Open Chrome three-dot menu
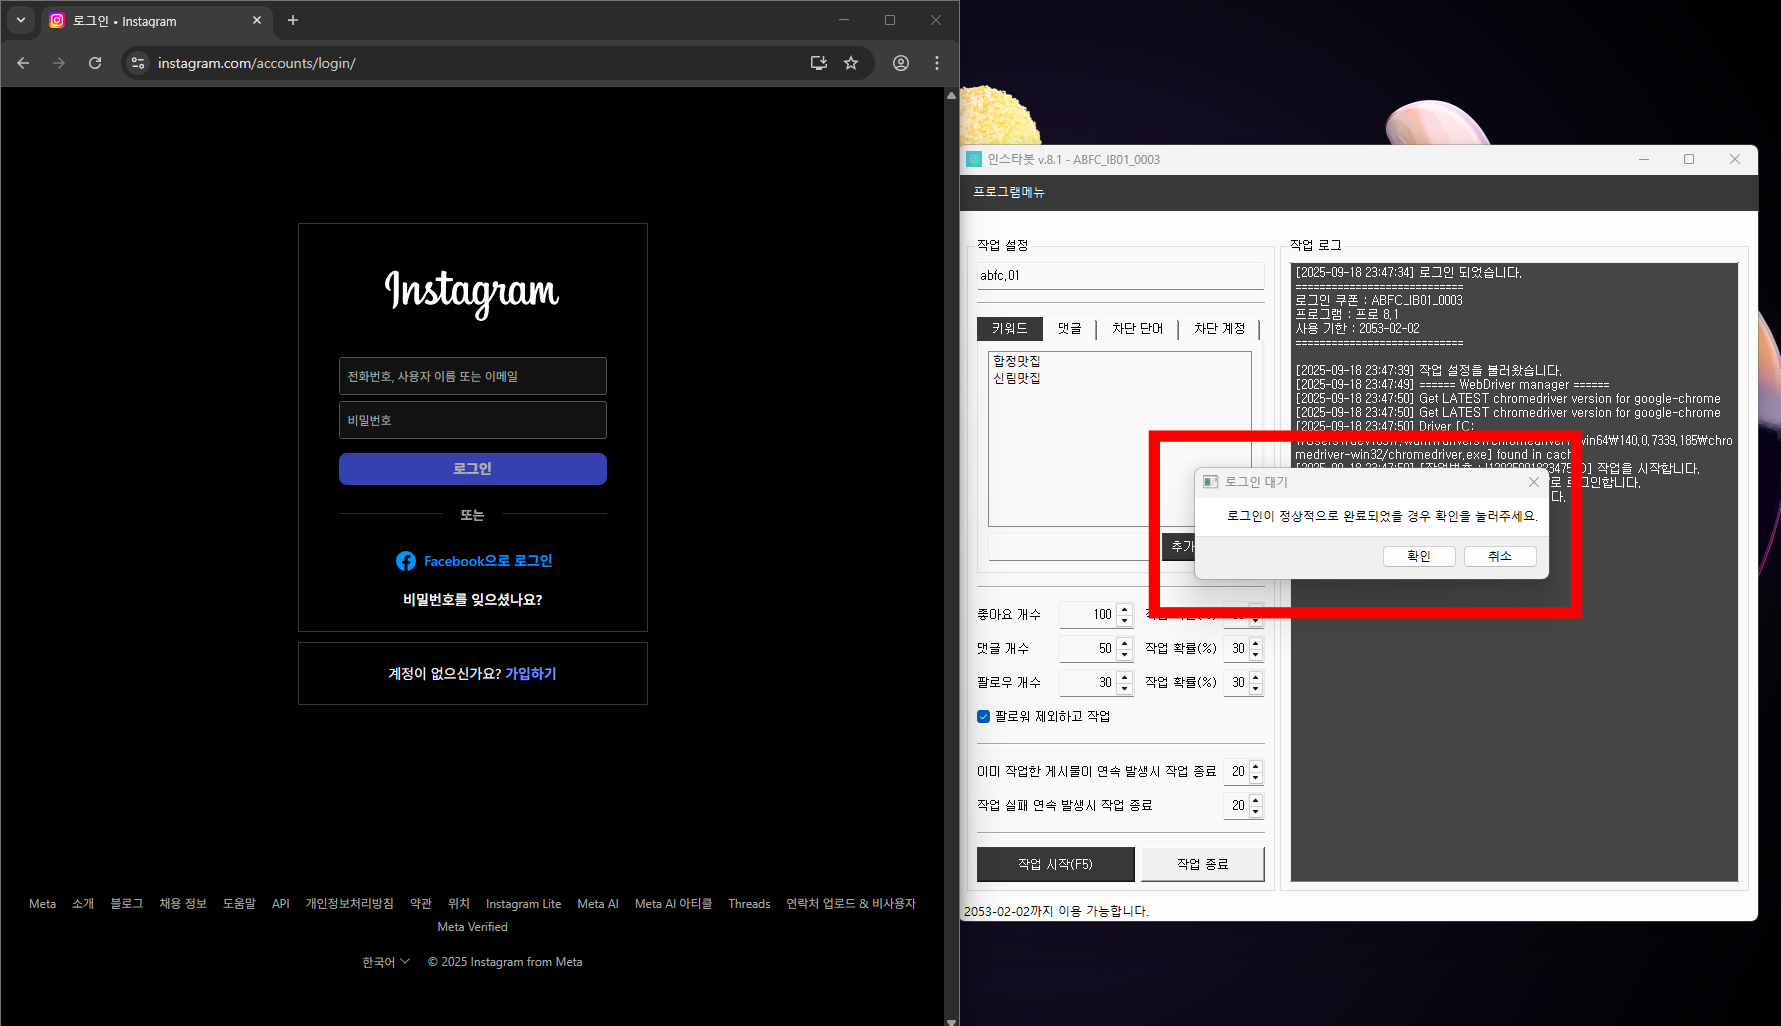This screenshot has width=1781, height=1026. [x=937, y=63]
